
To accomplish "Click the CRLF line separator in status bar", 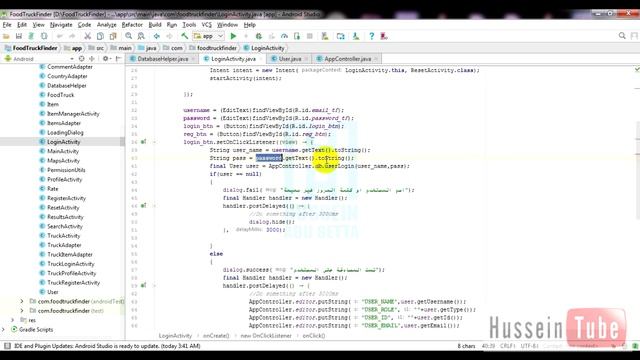I will point(507,346).
